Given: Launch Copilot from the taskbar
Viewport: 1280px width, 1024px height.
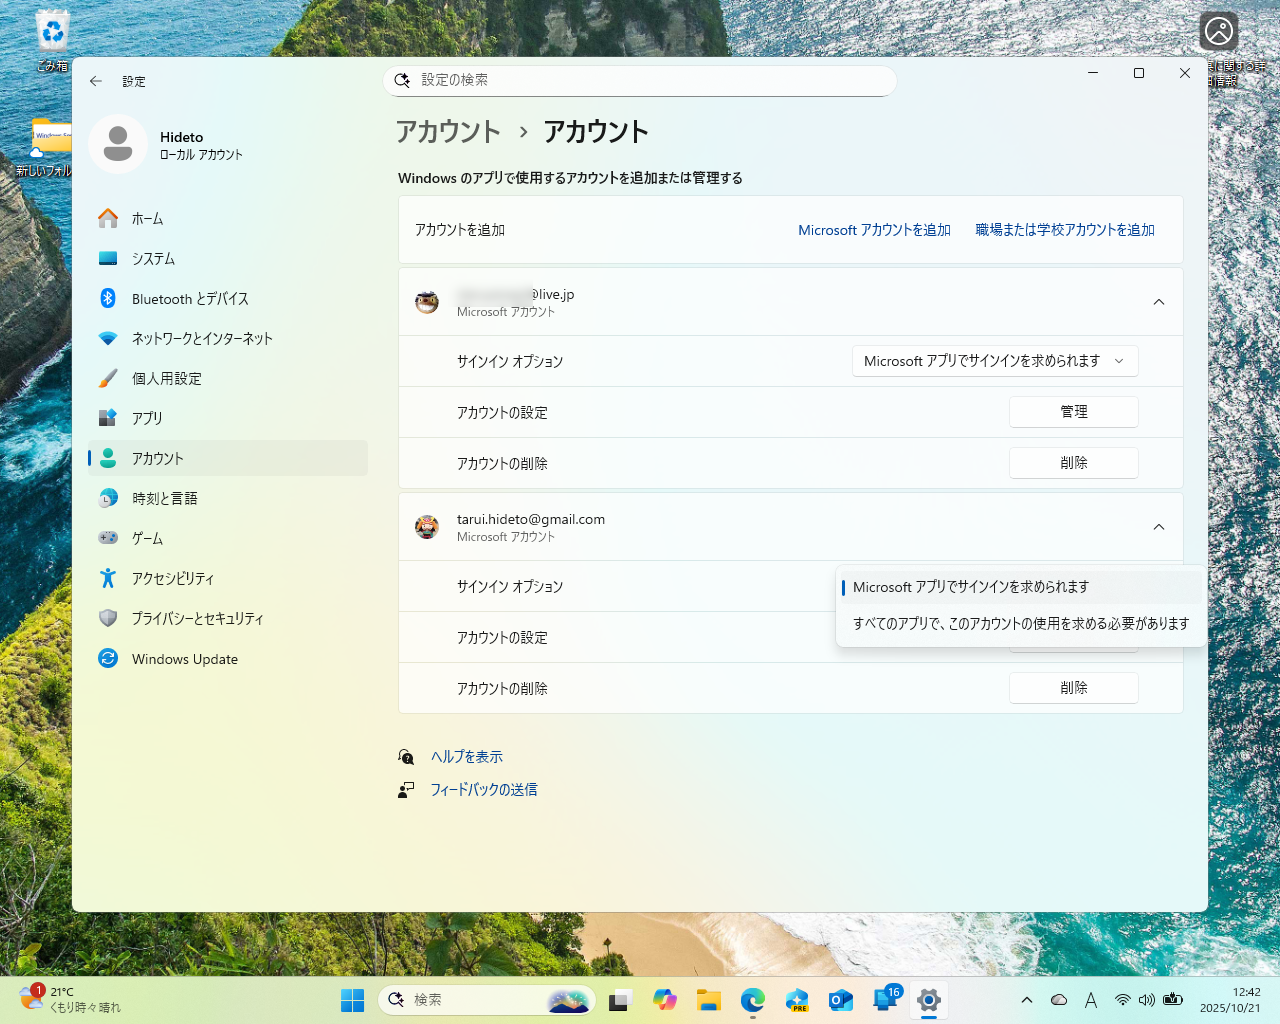Looking at the screenshot, I should 665,1000.
